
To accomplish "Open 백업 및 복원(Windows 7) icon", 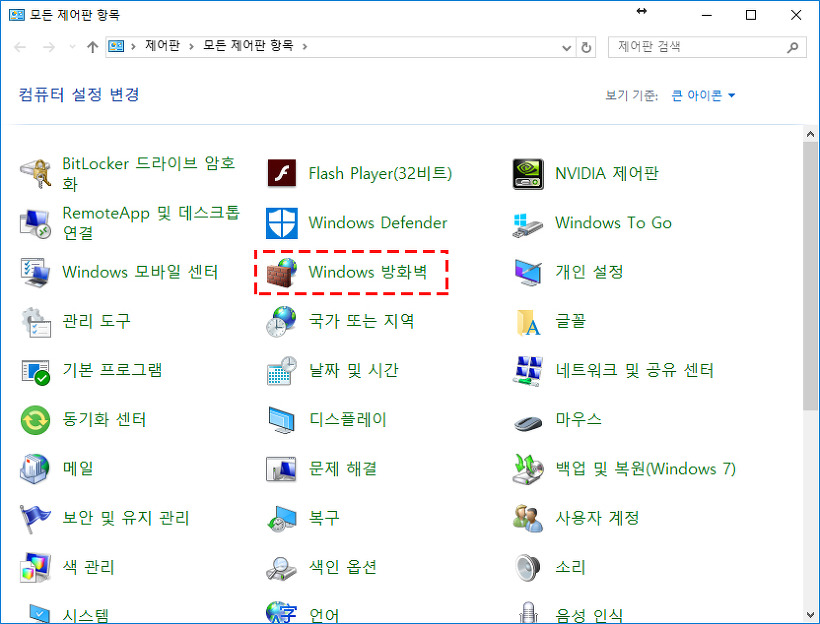I will coord(528,469).
